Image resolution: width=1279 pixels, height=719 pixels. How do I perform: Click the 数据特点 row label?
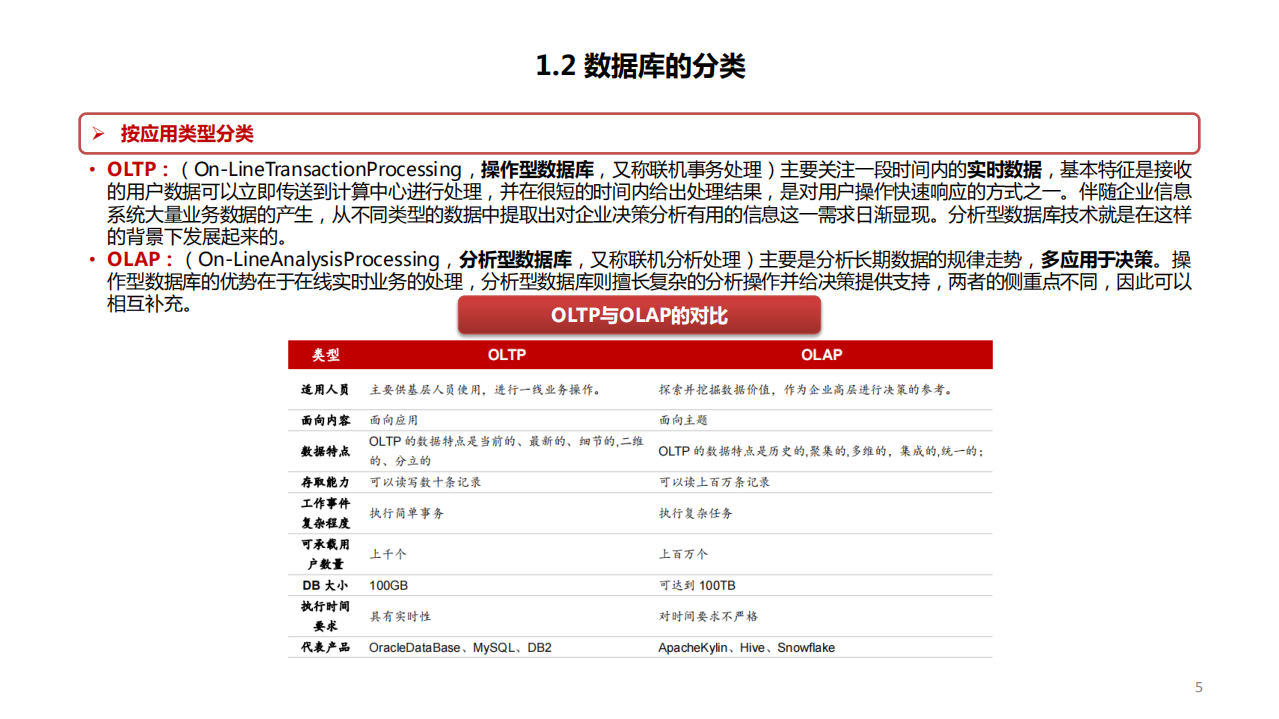pos(324,451)
